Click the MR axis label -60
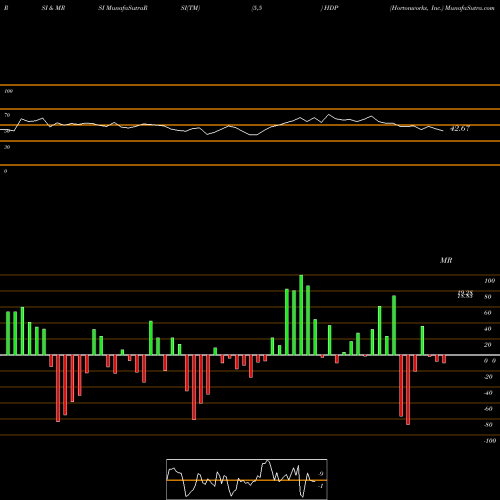500x500 pixels. pos(488,409)
